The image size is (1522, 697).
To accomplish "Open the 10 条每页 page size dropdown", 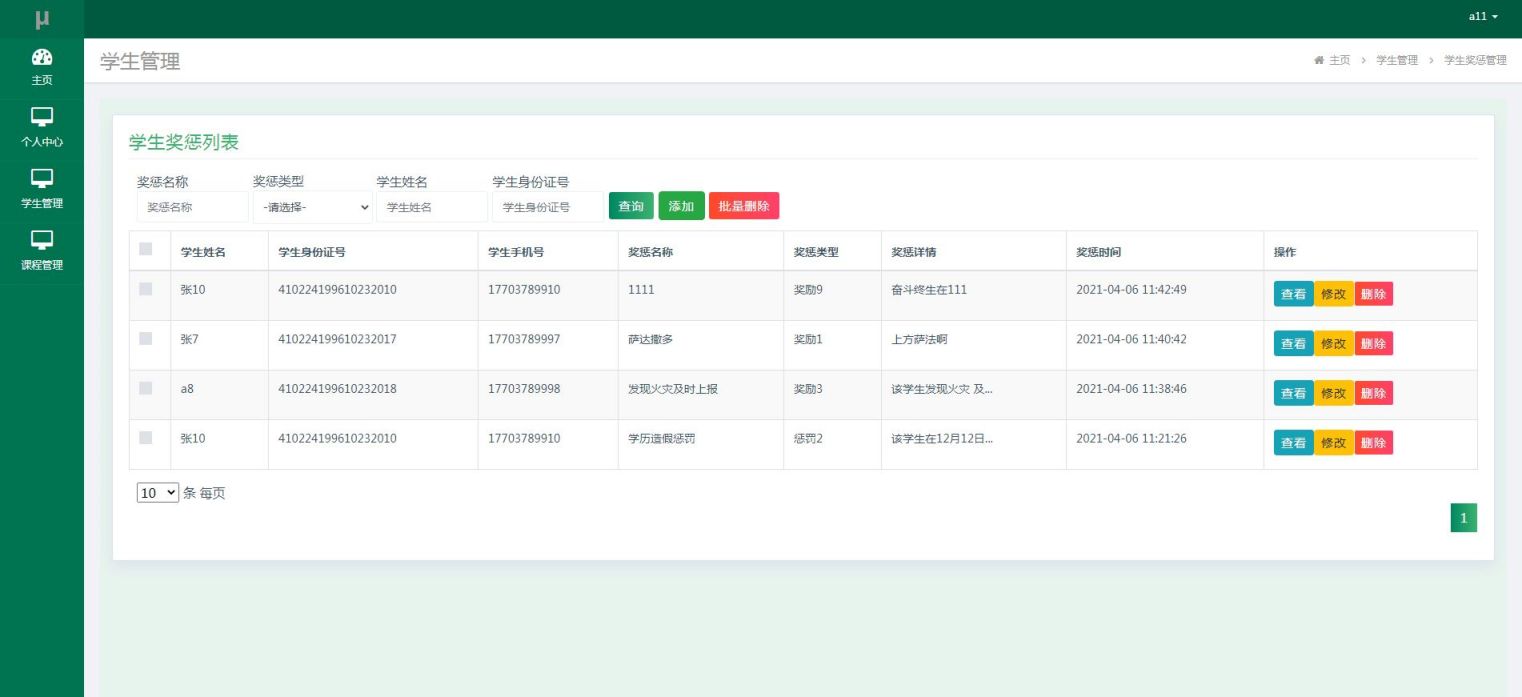I will [x=158, y=493].
